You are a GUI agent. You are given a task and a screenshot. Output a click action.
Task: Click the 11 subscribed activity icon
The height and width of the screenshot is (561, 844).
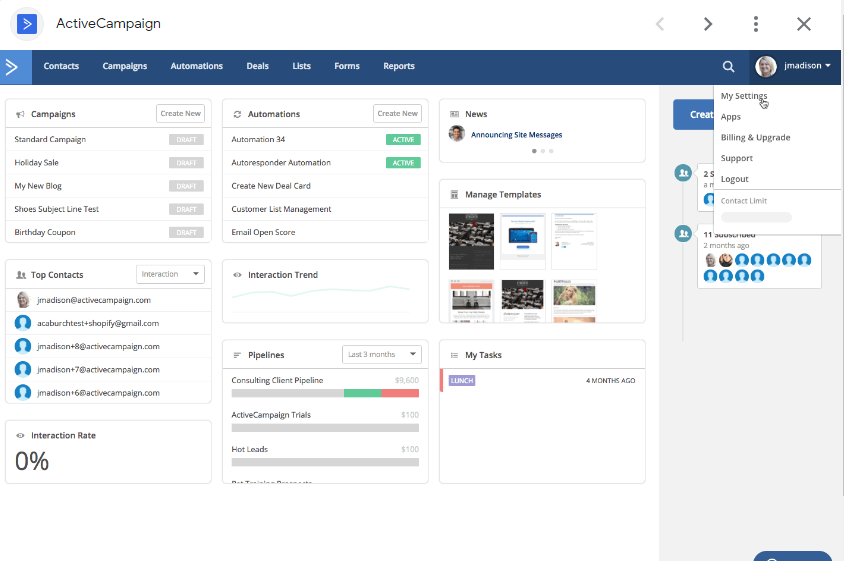[683, 234]
